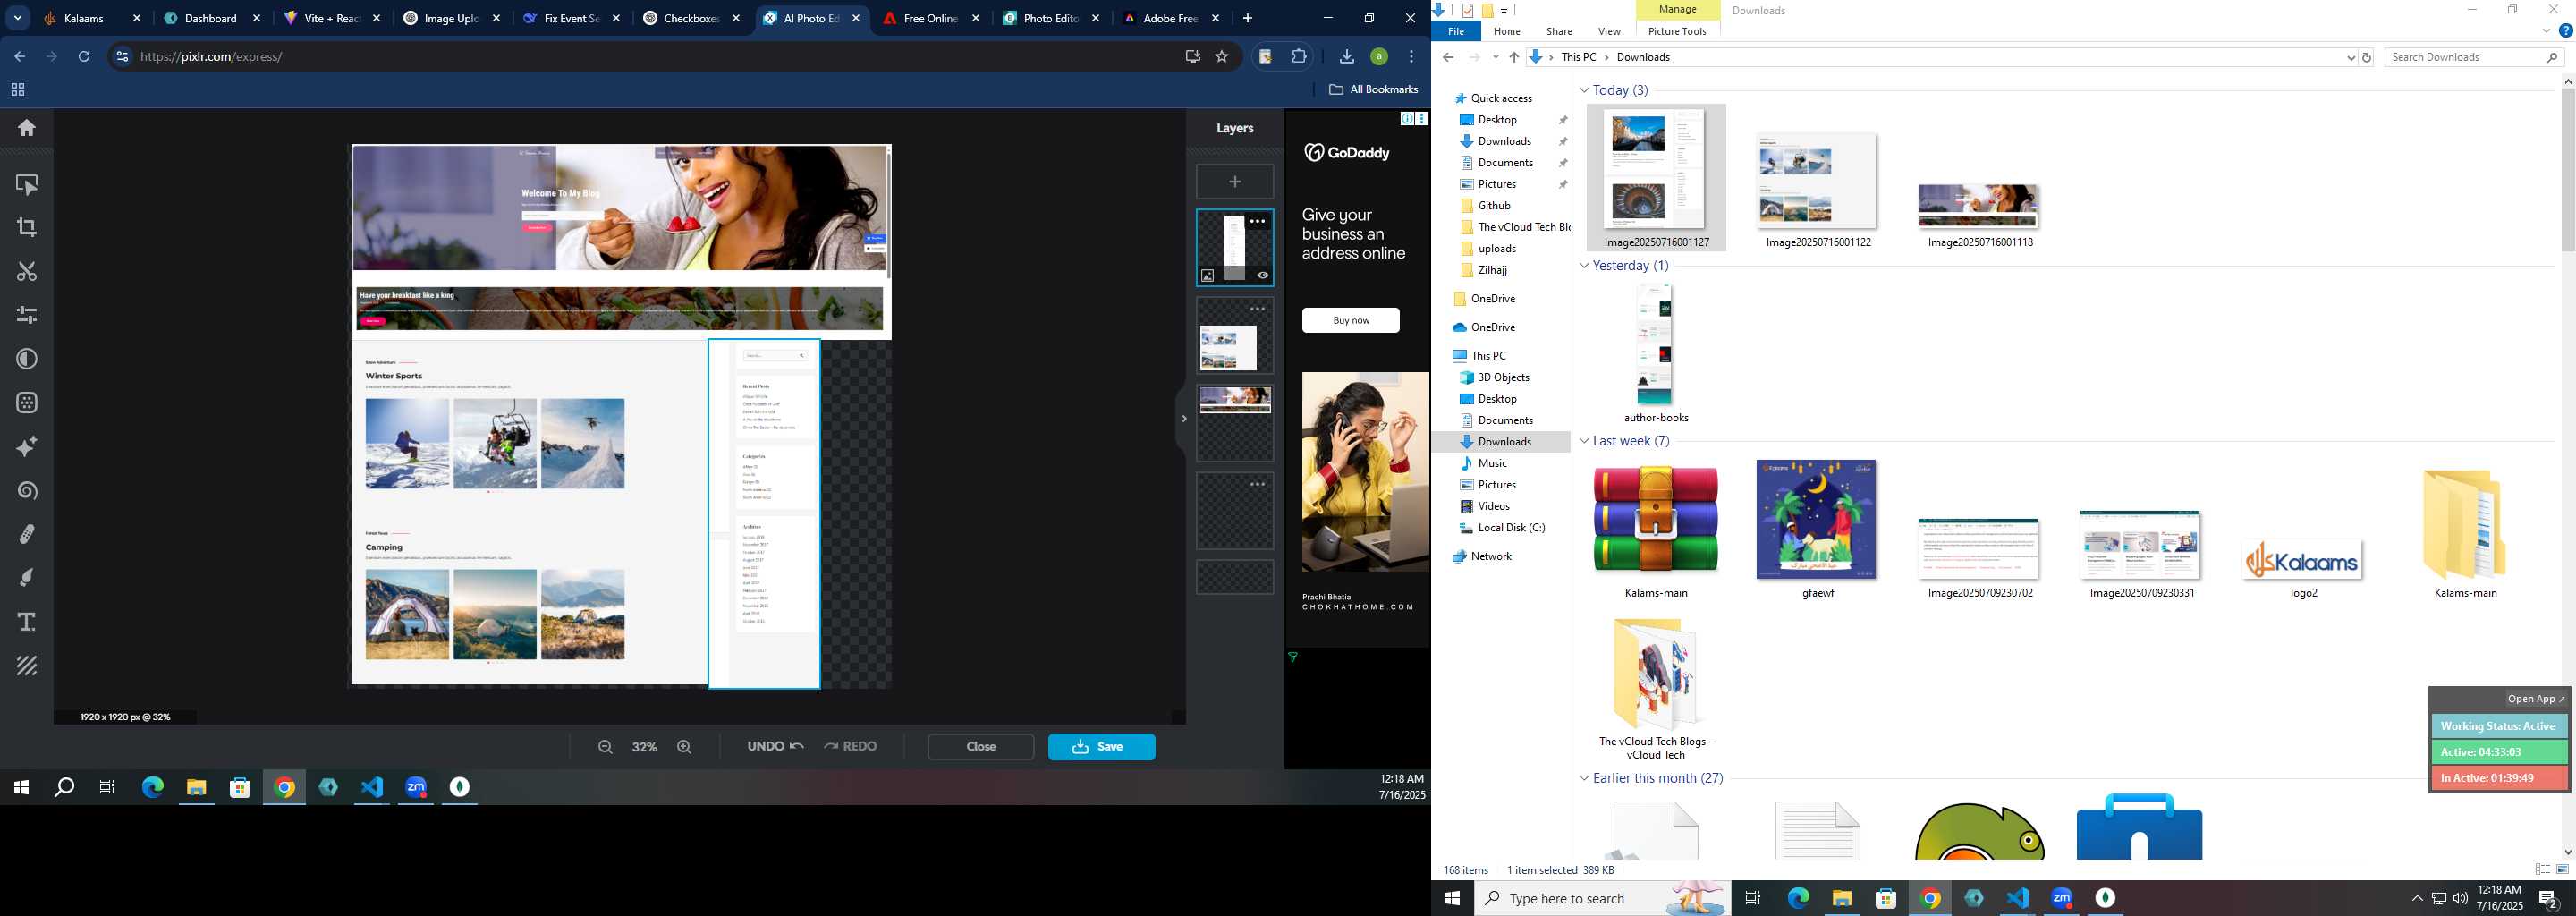Zoom in the canvas with plus magnifier
This screenshot has width=2576, height=916.
tap(684, 747)
